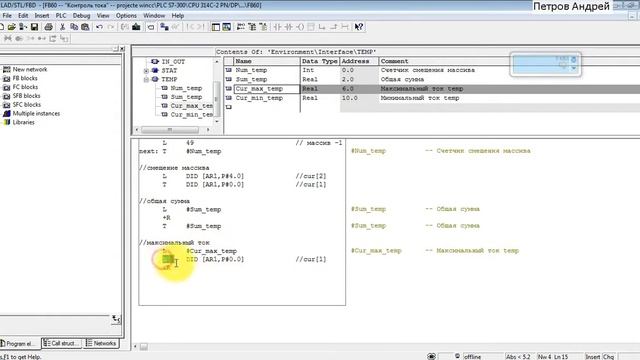Copy selection using the copy icon
Viewport: 640px width, 360px height.
[74, 27]
